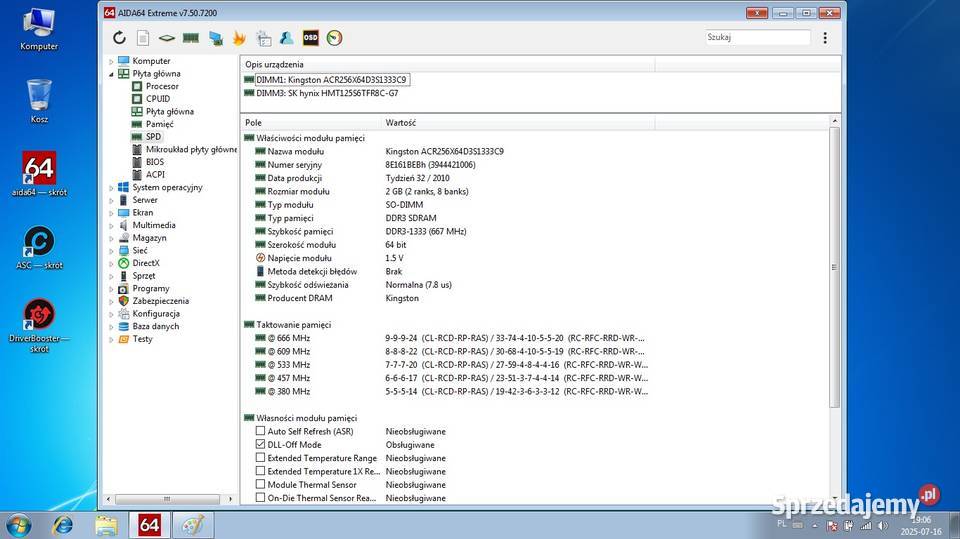The height and width of the screenshot is (539, 960).
Task: Expand the Komputer tree node
Action: tap(111, 61)
